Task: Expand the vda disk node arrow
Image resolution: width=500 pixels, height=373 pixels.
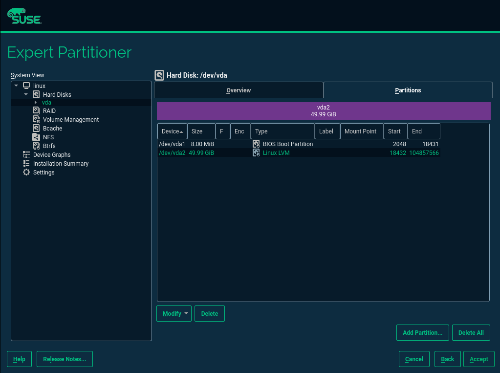Action: coord(36,103)
